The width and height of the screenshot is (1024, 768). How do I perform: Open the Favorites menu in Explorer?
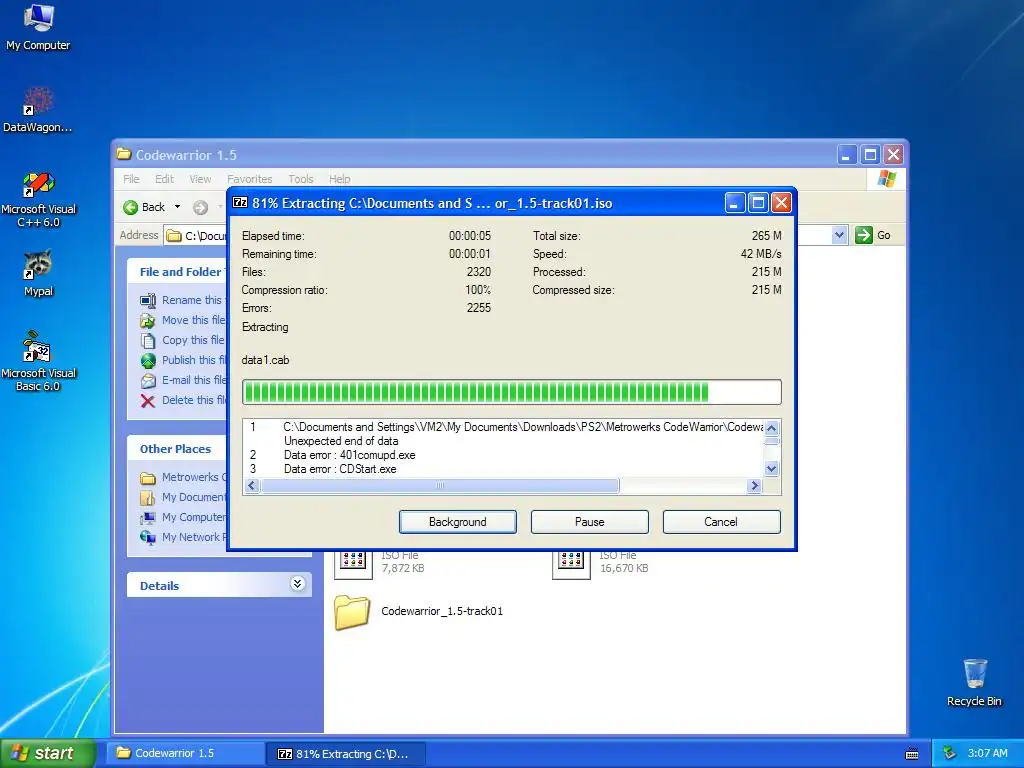coord(249,179)
